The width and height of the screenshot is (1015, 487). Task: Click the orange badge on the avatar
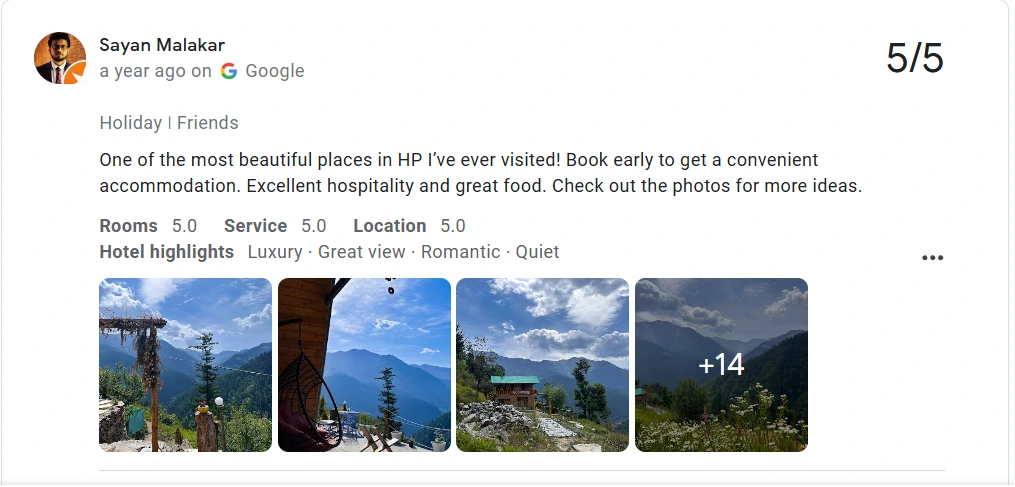click(x=76, y=74)
